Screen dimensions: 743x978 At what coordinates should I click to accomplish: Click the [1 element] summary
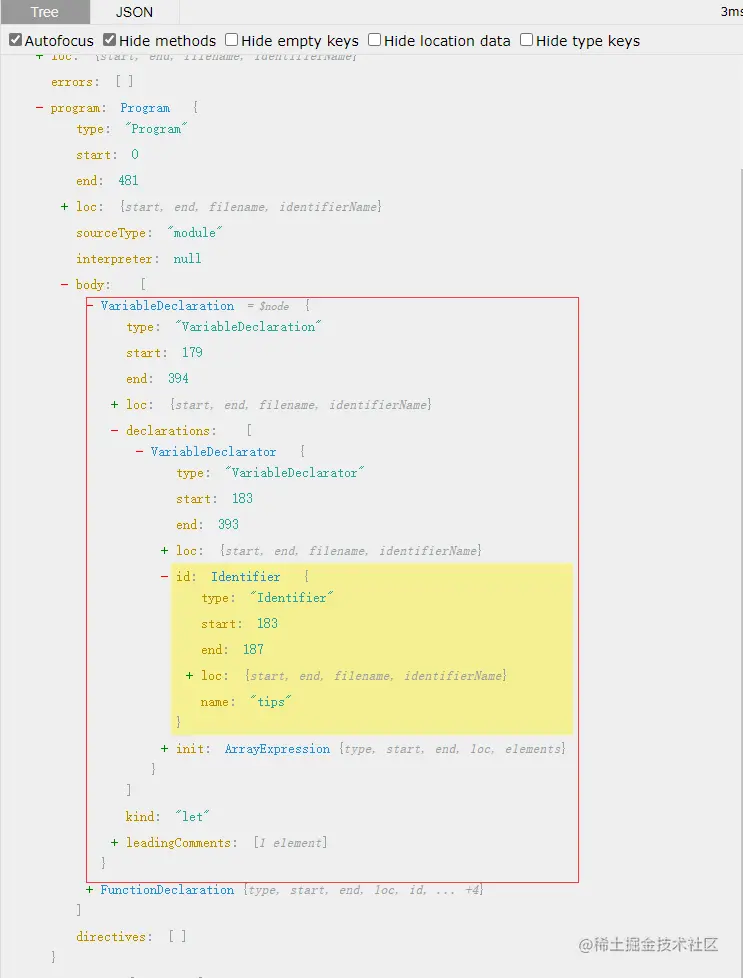point(290,843)
